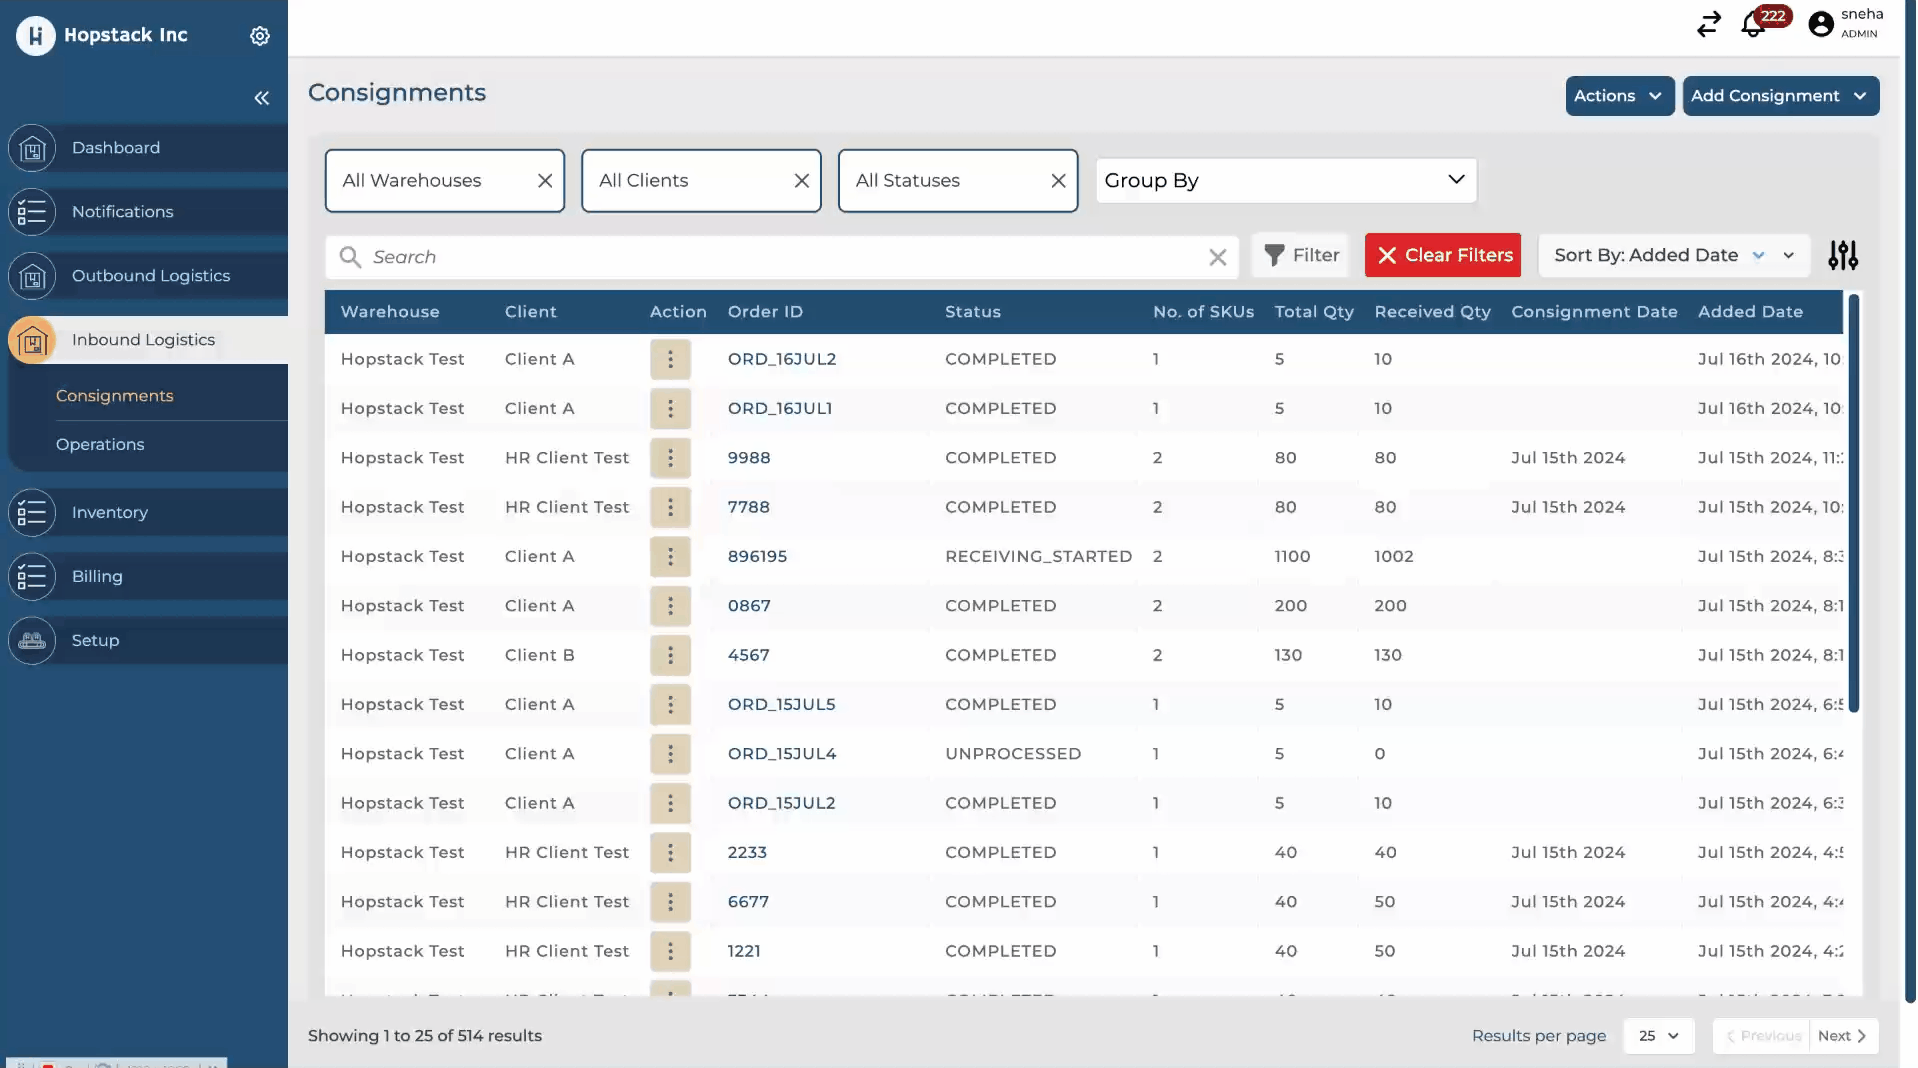Clear the search field with the X icon

1217,258
